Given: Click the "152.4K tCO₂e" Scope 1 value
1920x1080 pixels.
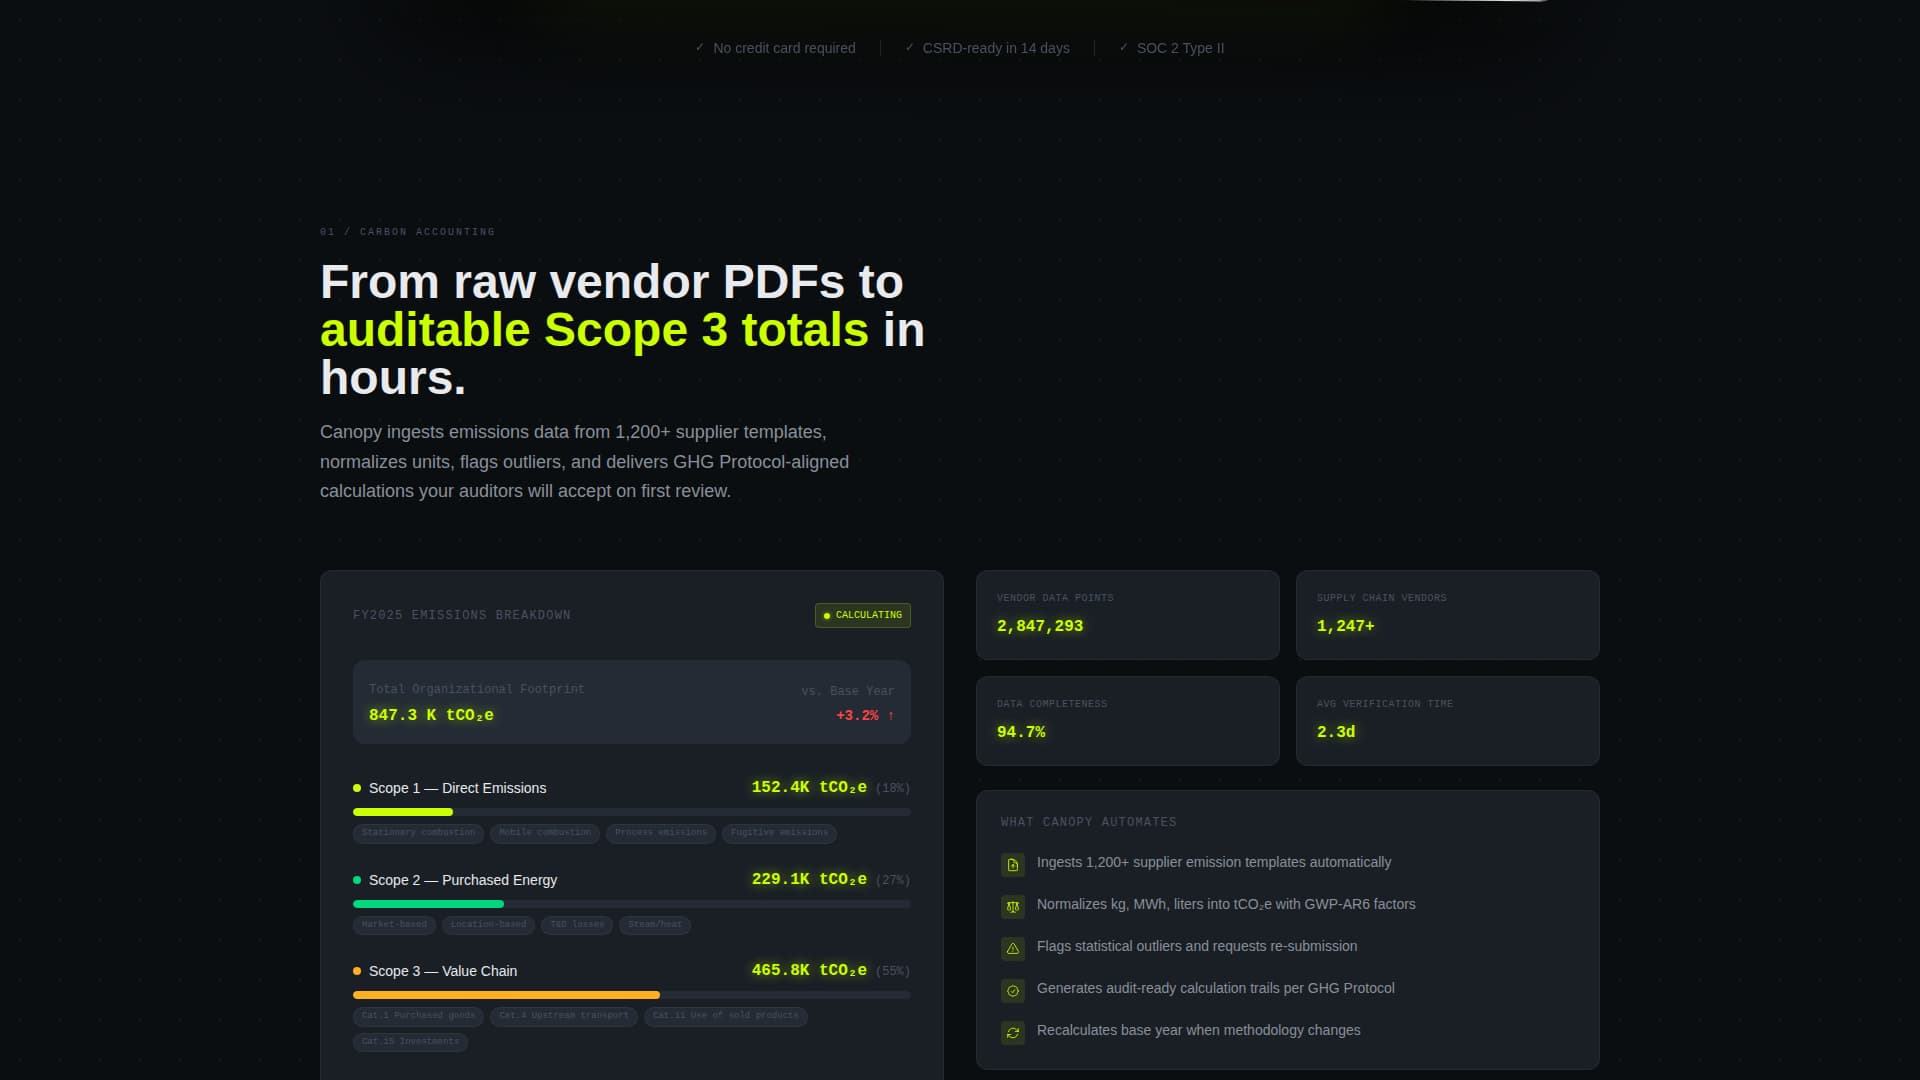Looking at the screenshot, I should point(809,788).
